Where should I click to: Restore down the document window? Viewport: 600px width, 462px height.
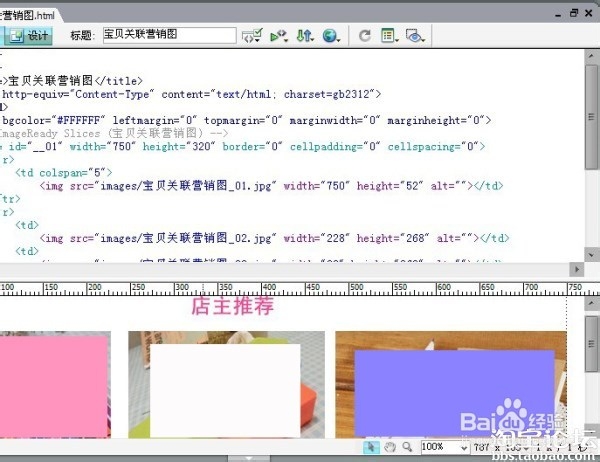tap(574, 13)
